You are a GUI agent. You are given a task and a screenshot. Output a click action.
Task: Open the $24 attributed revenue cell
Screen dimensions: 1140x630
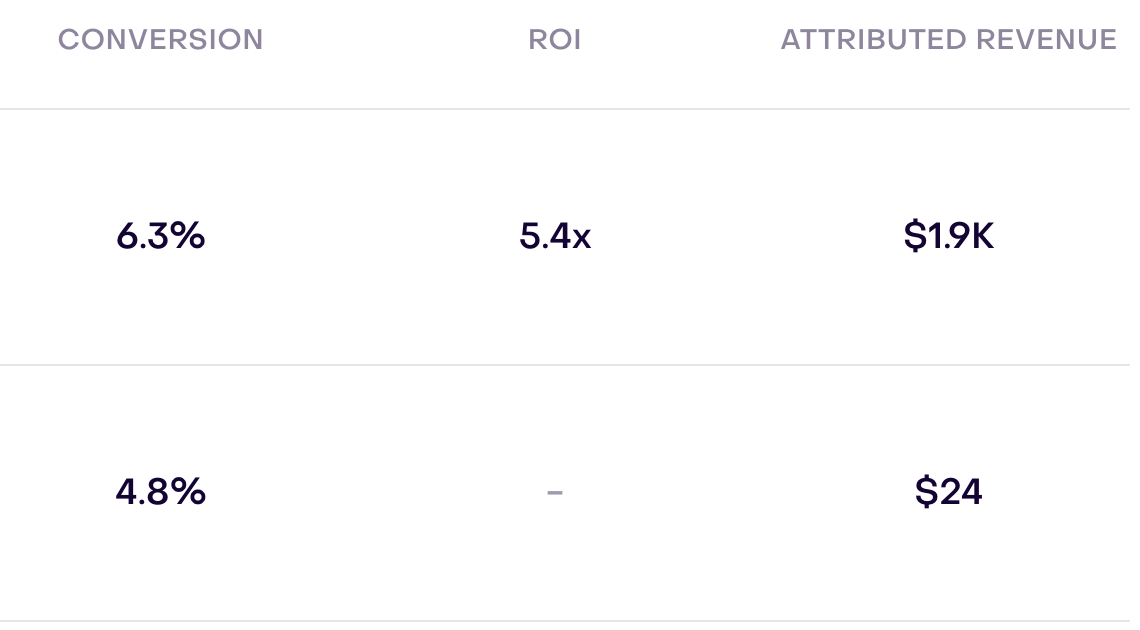coord(949,492)
